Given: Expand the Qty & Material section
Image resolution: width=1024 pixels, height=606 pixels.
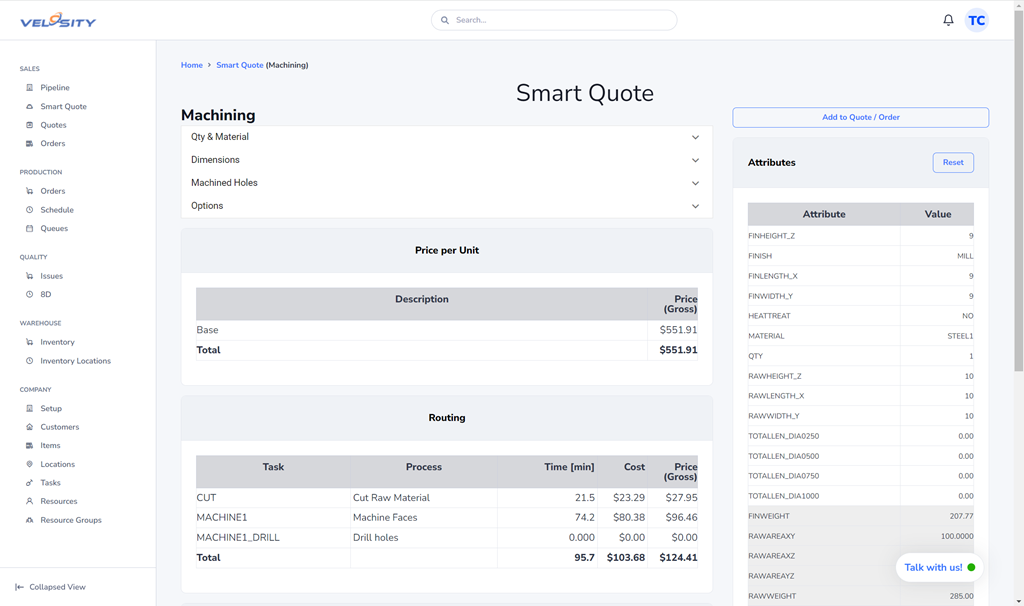Looking at the screenshot, I should (446, 137).
